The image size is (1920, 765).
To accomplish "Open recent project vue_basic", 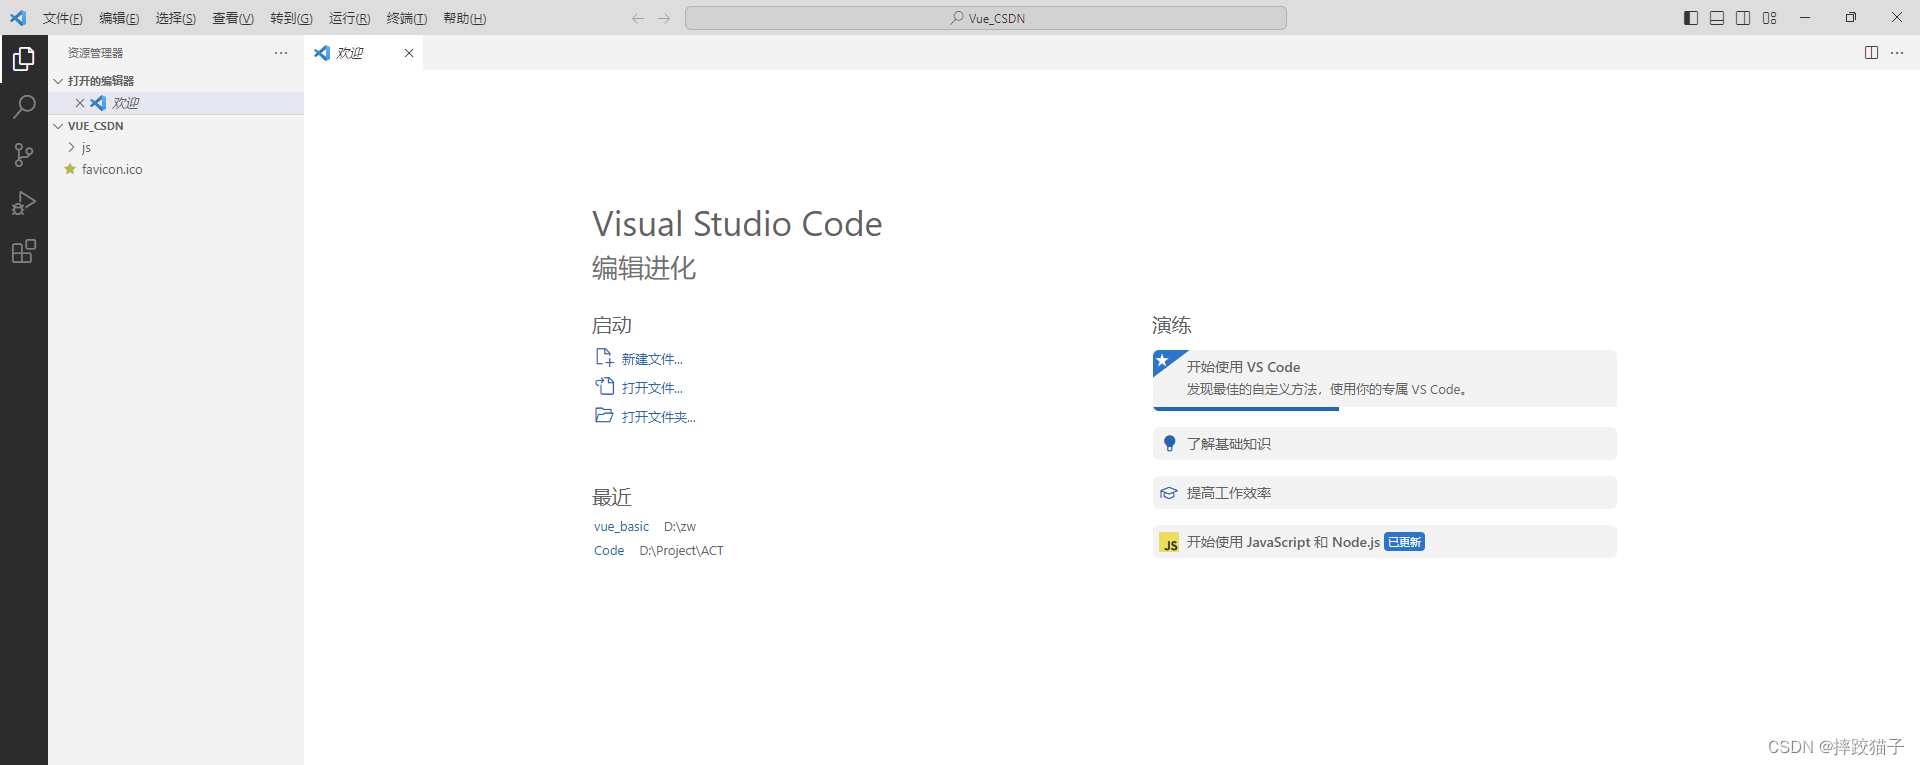I will click(621, 527).
